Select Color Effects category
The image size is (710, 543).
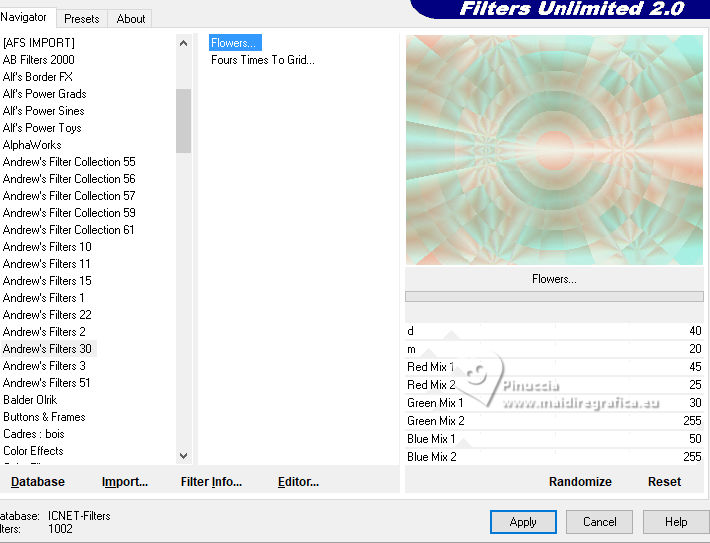33,451
